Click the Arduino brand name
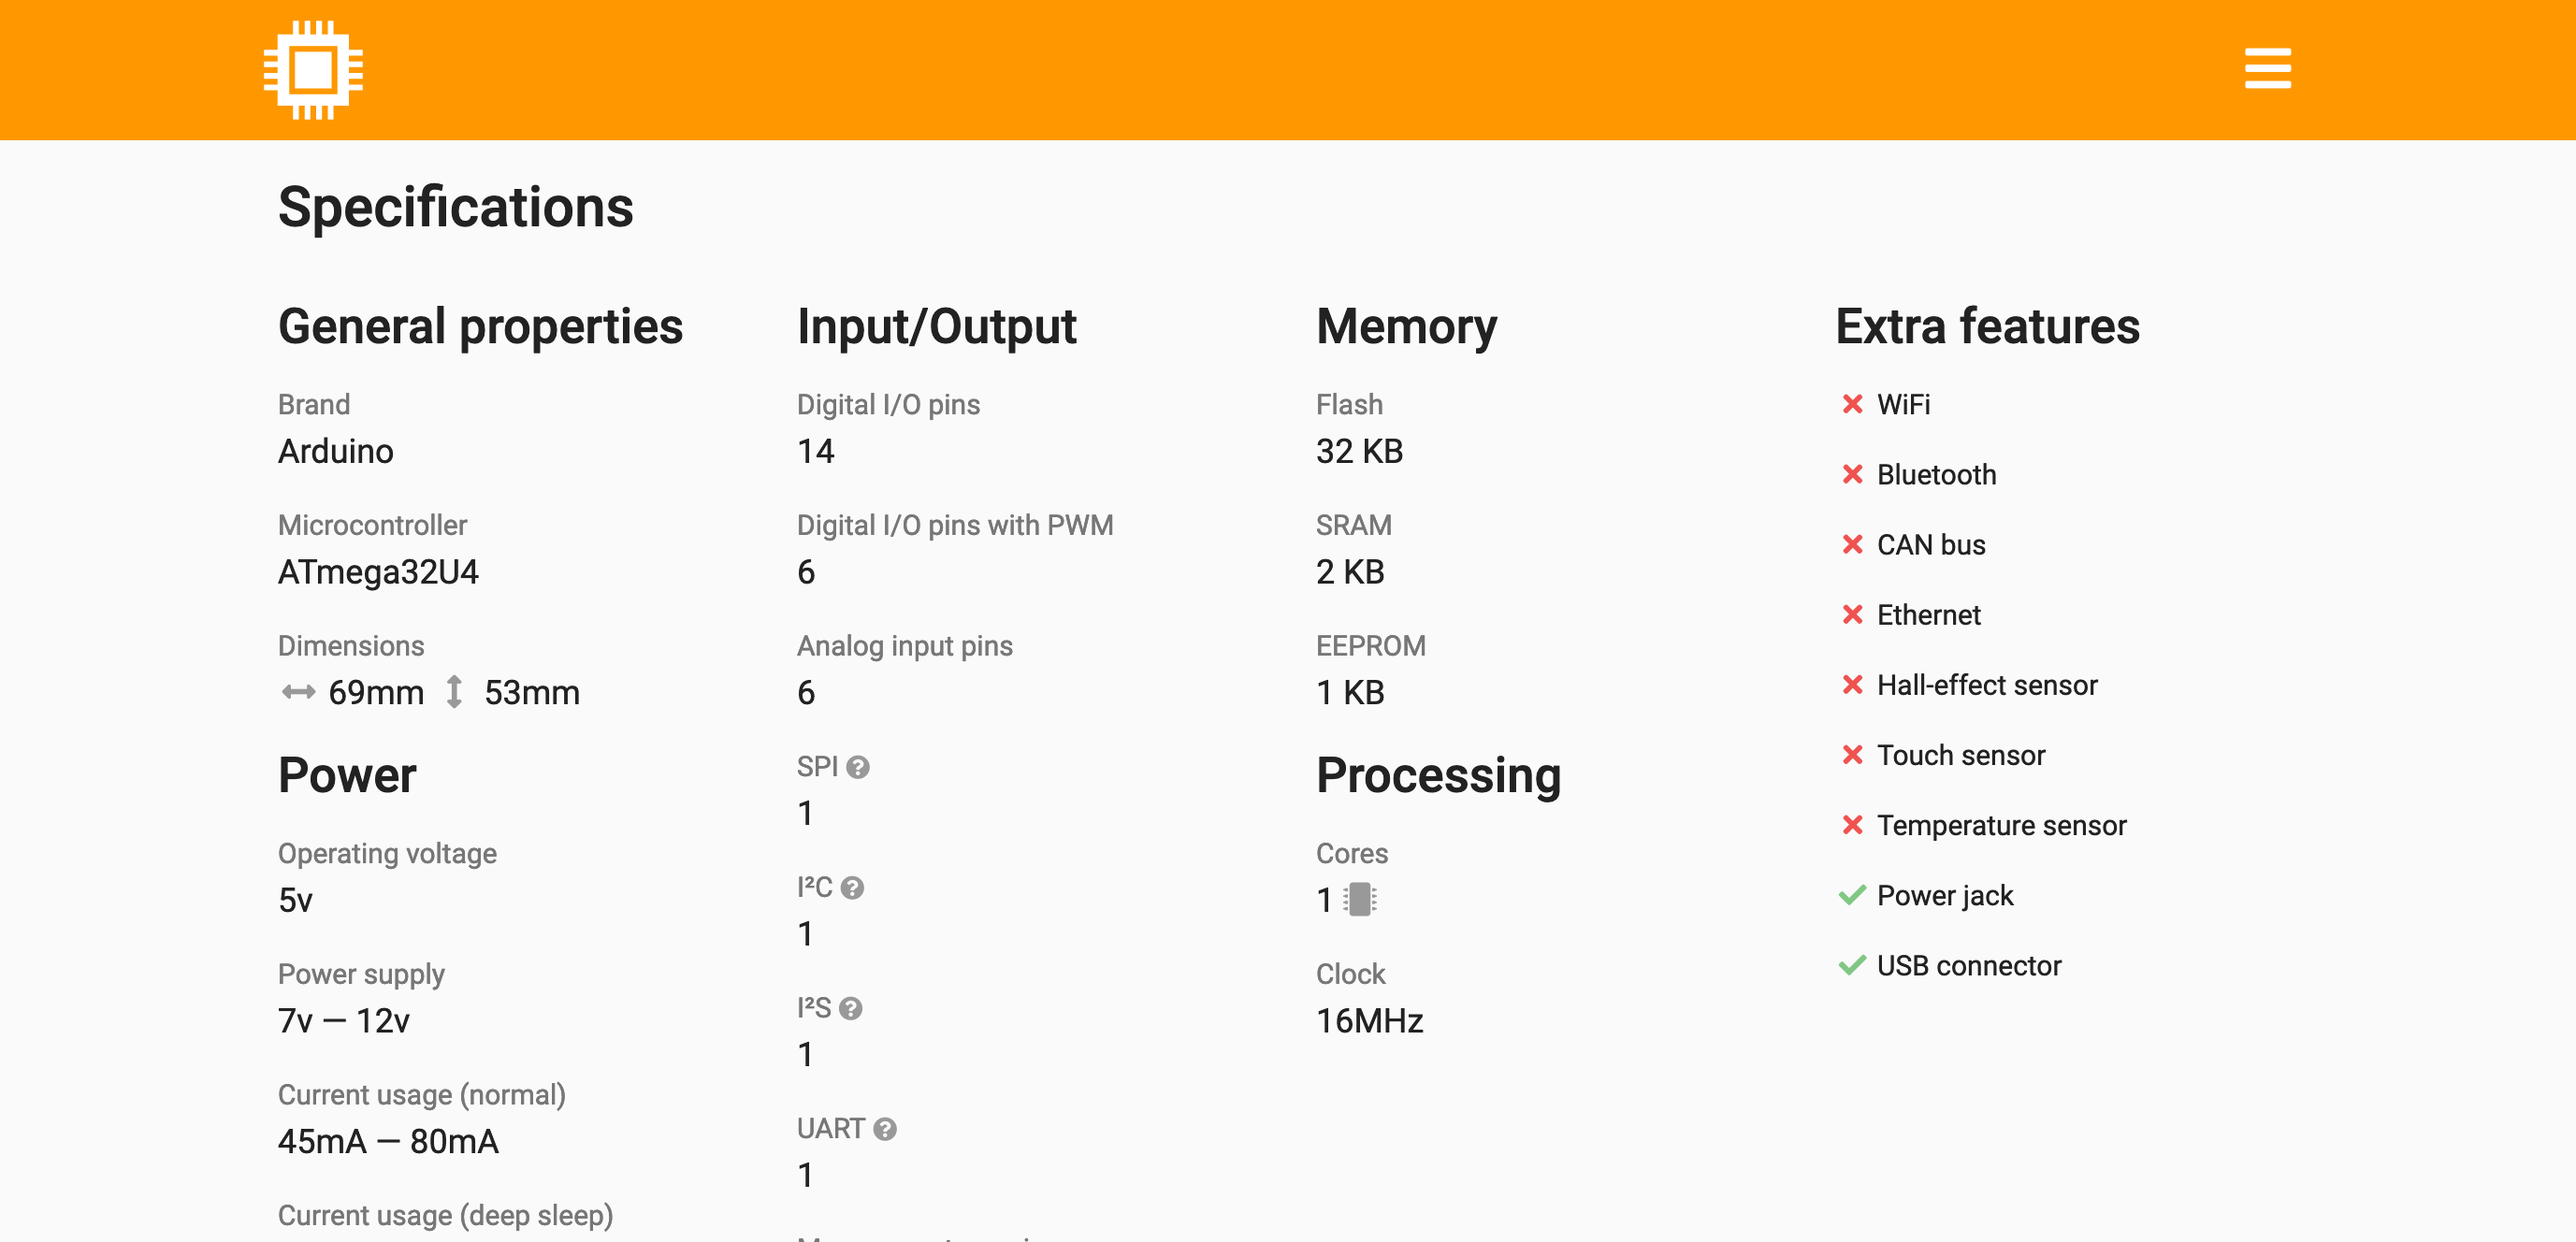This screenshot has width=2576, height=1242. point(335,451)
